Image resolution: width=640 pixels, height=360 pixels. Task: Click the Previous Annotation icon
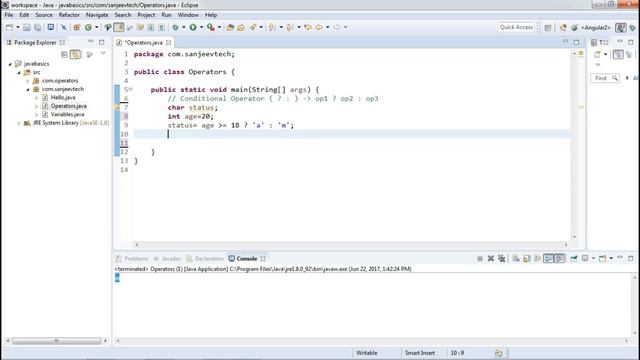pos(290,27)
